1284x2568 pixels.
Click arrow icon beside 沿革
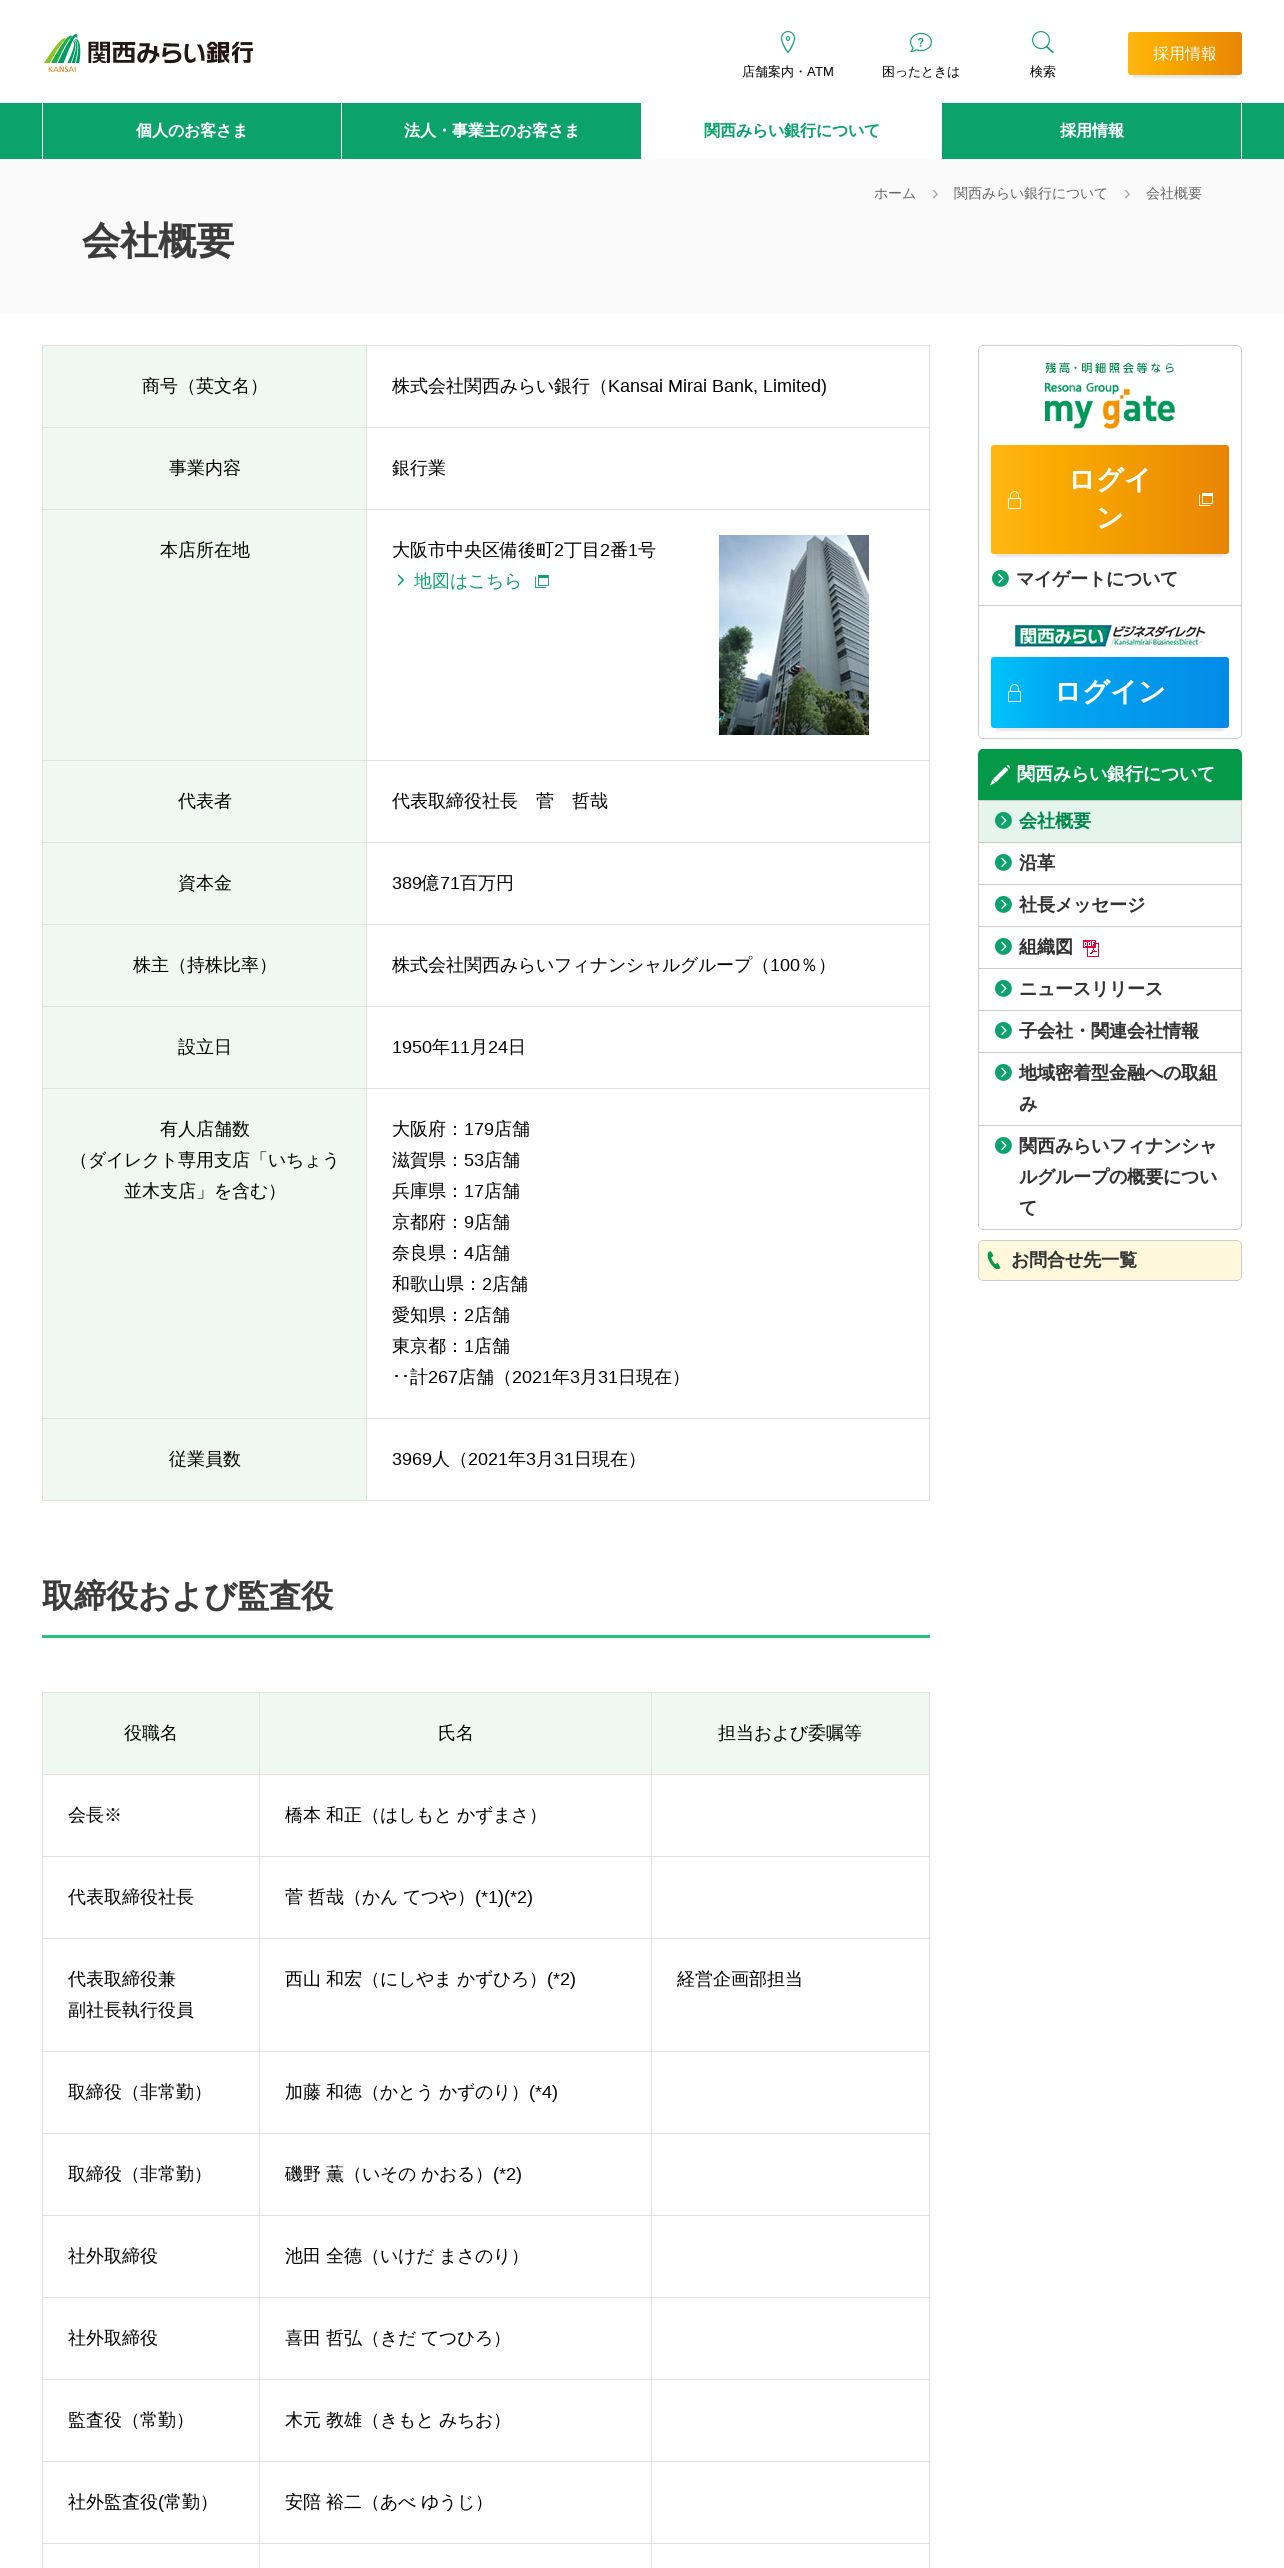tap(1003, 862)
